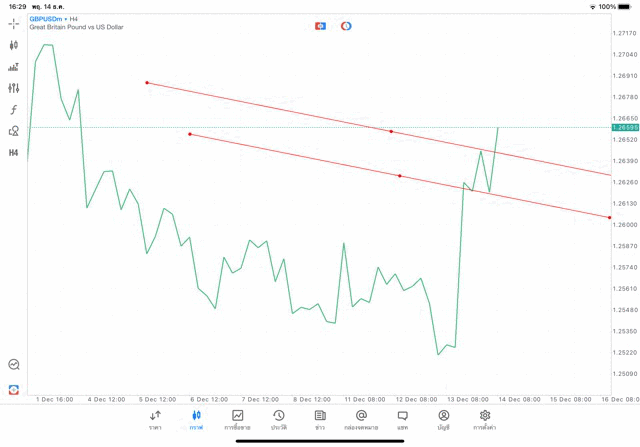The width and height of the screenshot is (640, 447).
Task: Click the red-blue circular trade icon
Action: tap(346, 25)
